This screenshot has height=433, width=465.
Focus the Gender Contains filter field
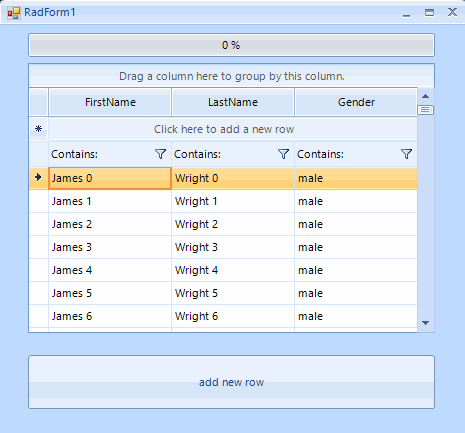coord(348,154)
